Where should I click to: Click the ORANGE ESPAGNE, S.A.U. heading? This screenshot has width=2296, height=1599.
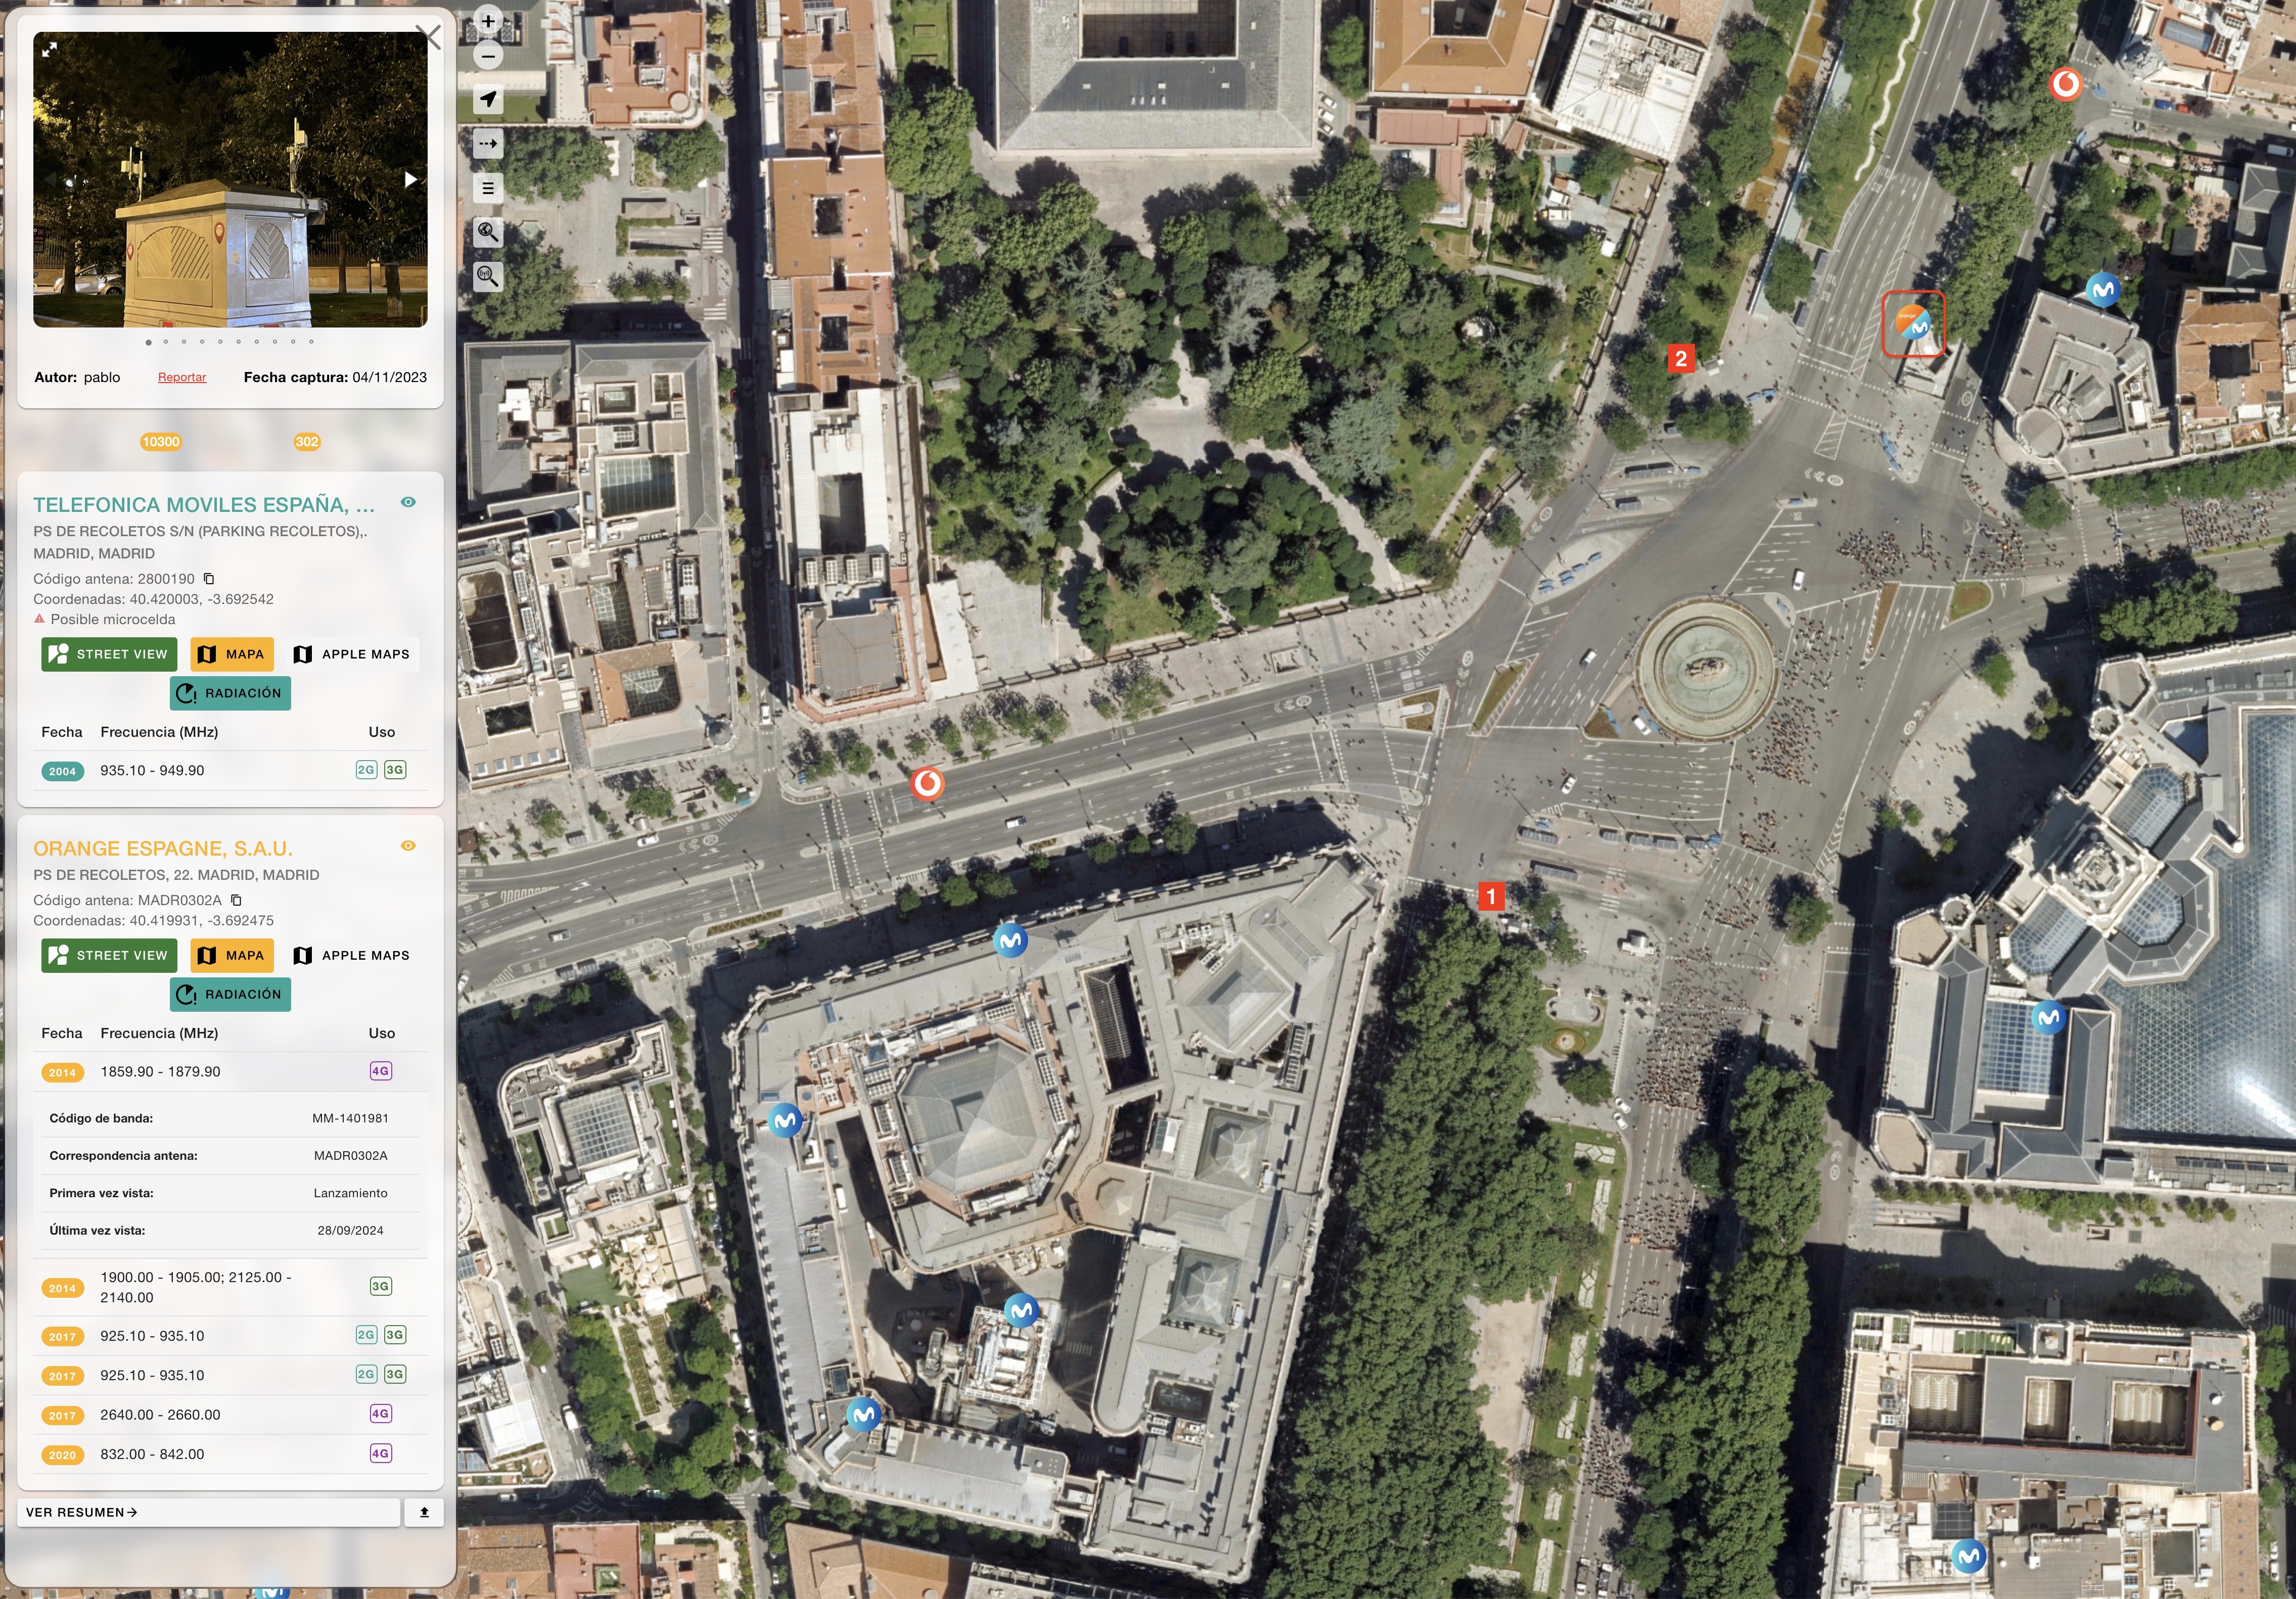163,848
